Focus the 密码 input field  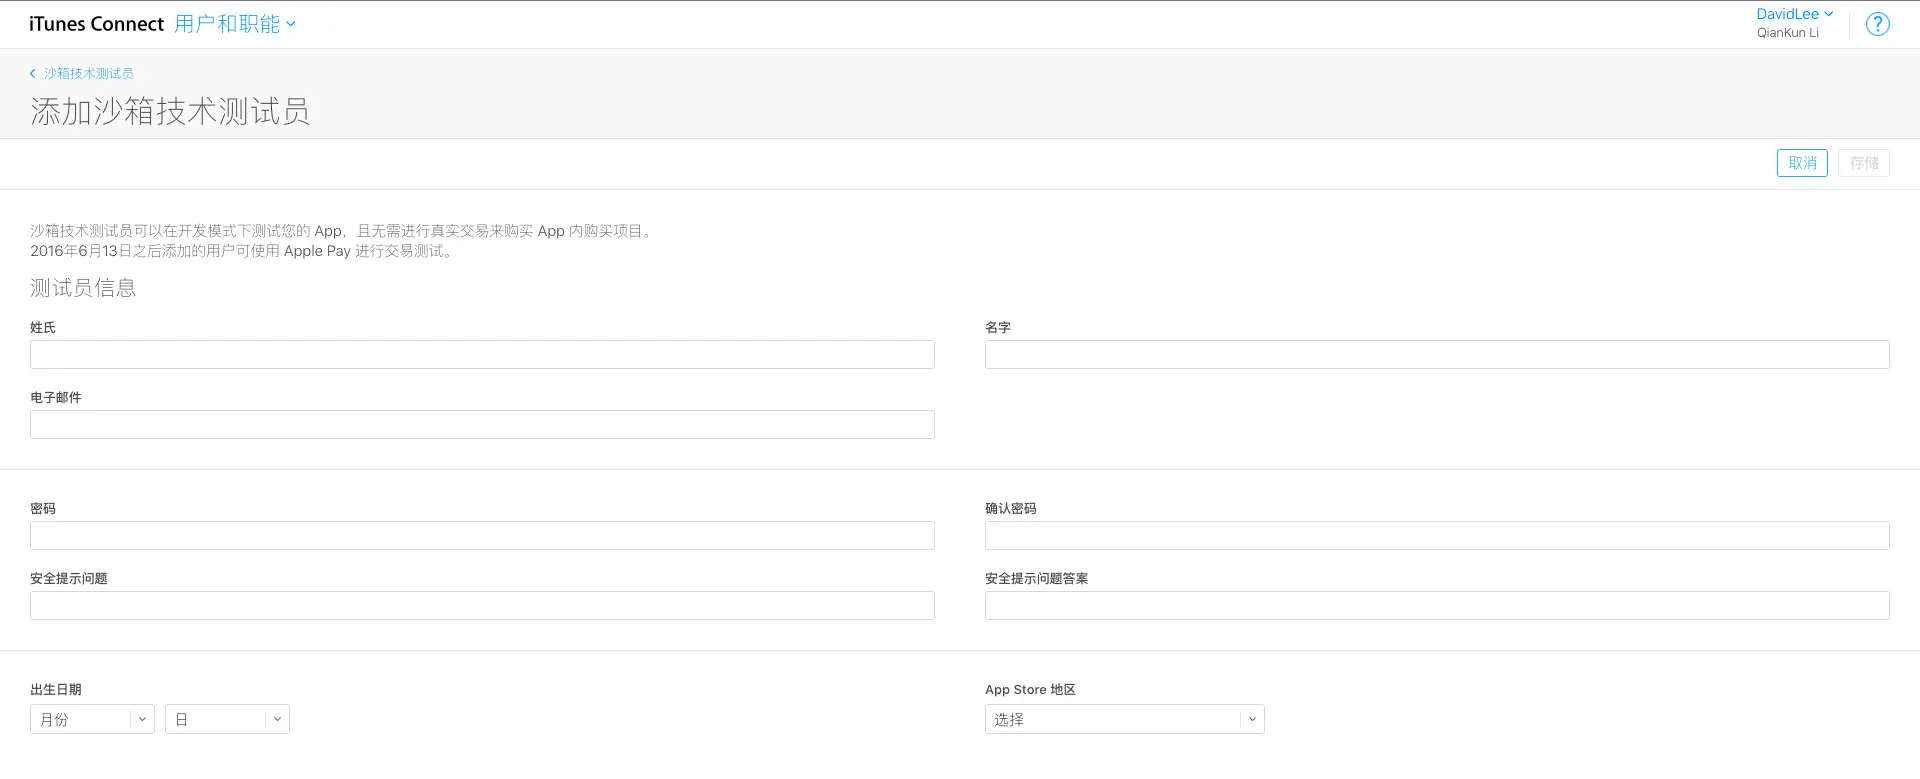pos(482,535)
